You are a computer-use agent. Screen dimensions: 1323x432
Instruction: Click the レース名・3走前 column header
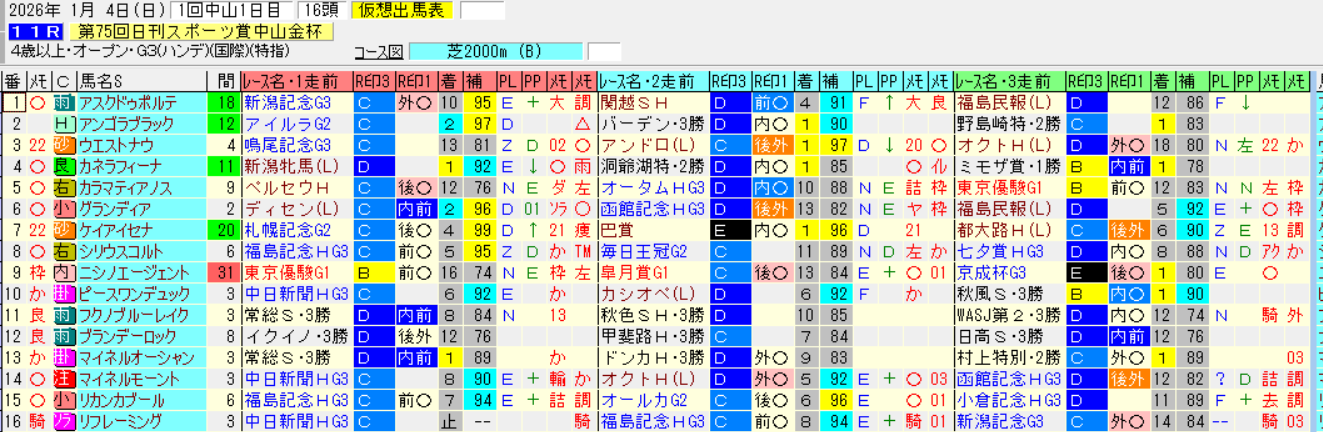tap(1008, 82)
